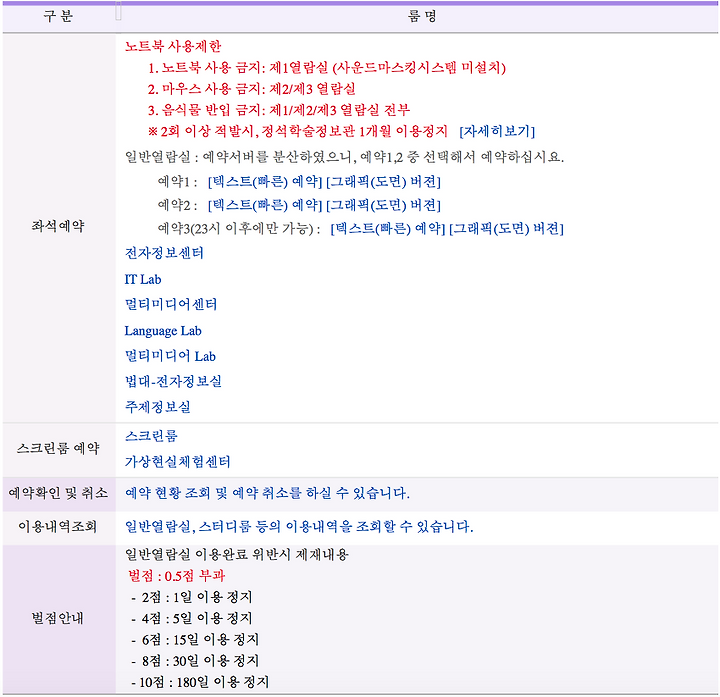Click the 좌석예약 row label
The image size is (720, 697).
coord(58,226)
